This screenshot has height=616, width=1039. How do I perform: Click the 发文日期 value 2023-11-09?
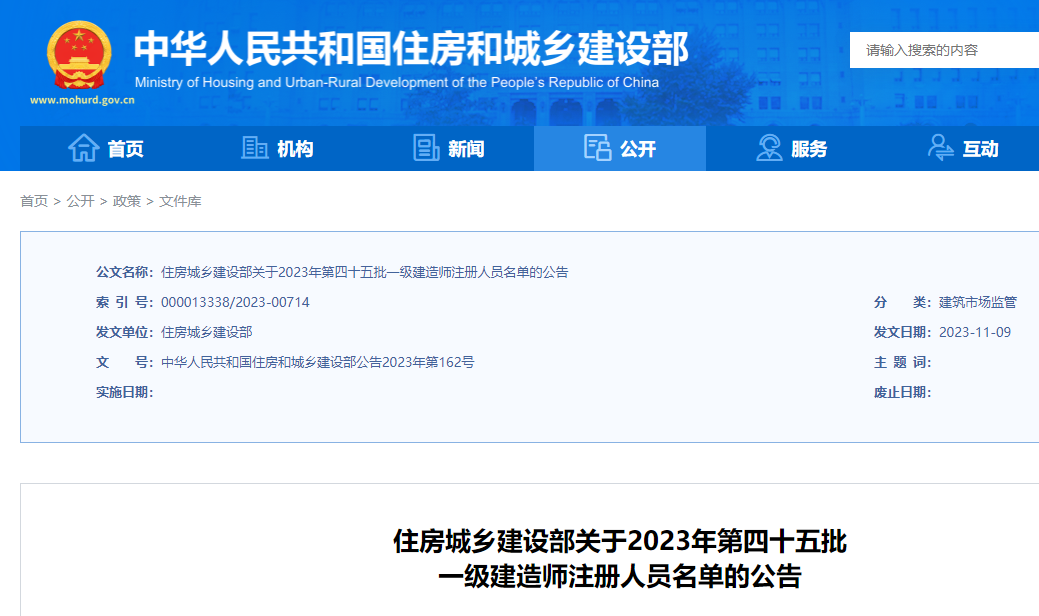coord(975,333)
